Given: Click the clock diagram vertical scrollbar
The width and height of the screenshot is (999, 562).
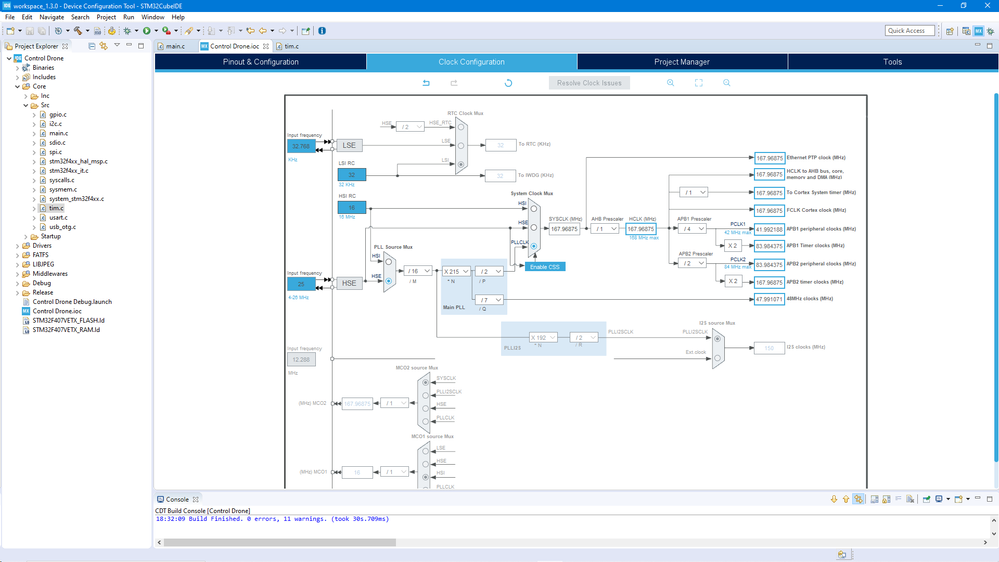Looking at the screenshot, I should [x=996, y=278].
